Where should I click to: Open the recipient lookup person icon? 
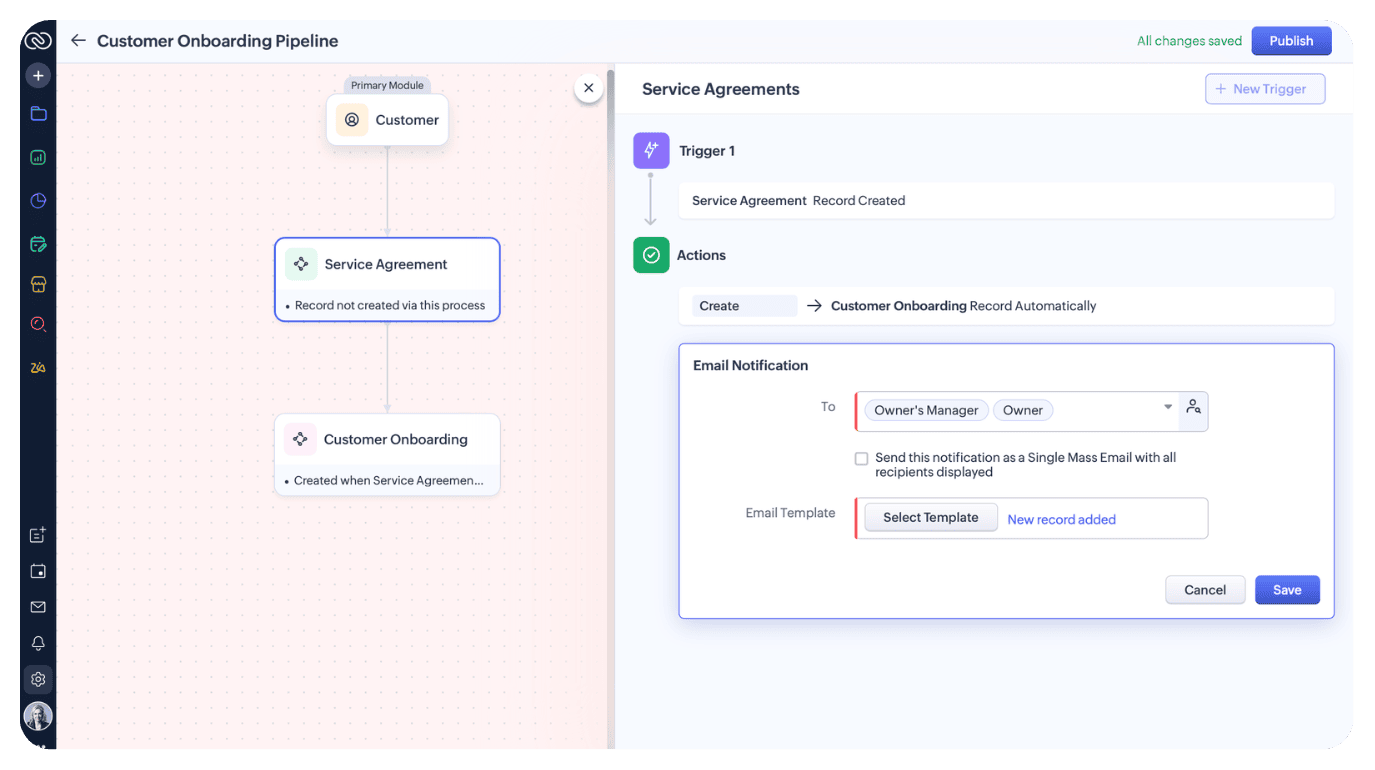tap(1194, 407)
